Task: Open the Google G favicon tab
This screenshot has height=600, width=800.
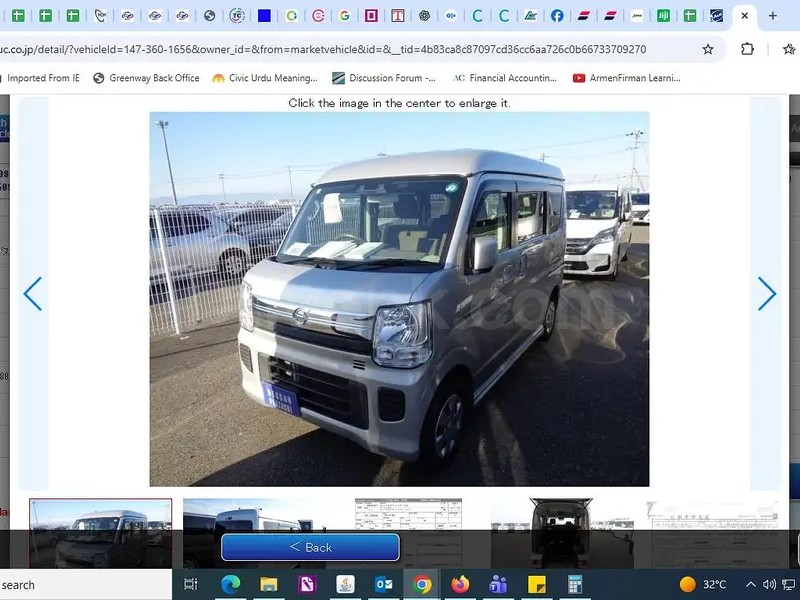Action: pos(344,16)
